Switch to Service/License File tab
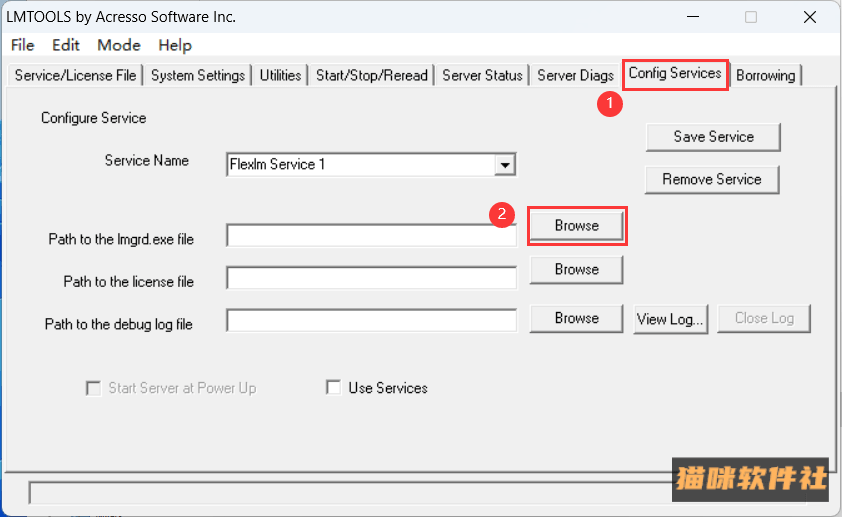This screenshot has height=517, width=842. [x=75, y=75]
